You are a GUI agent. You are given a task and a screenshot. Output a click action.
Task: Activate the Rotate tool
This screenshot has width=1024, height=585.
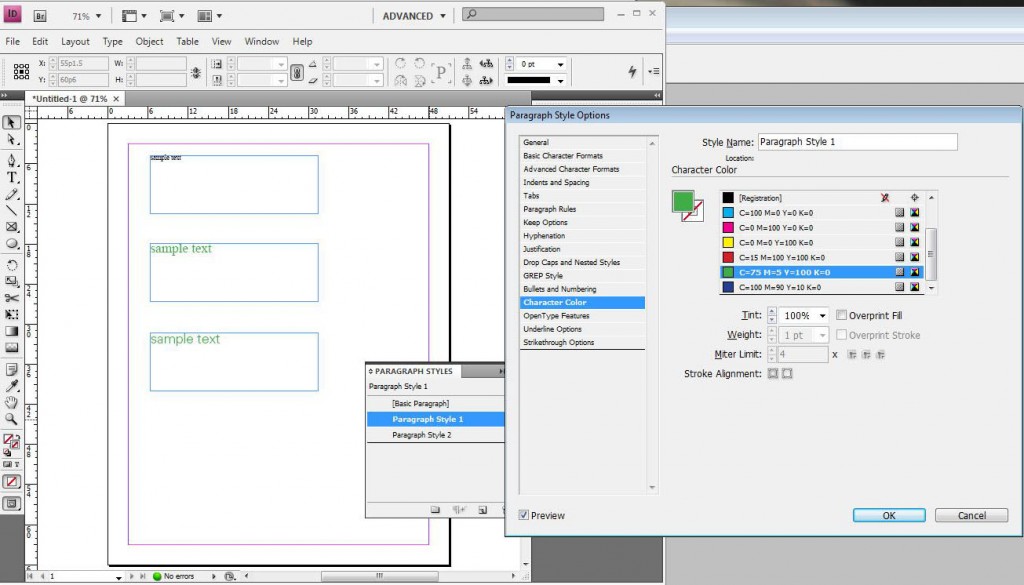click(11, 265)
